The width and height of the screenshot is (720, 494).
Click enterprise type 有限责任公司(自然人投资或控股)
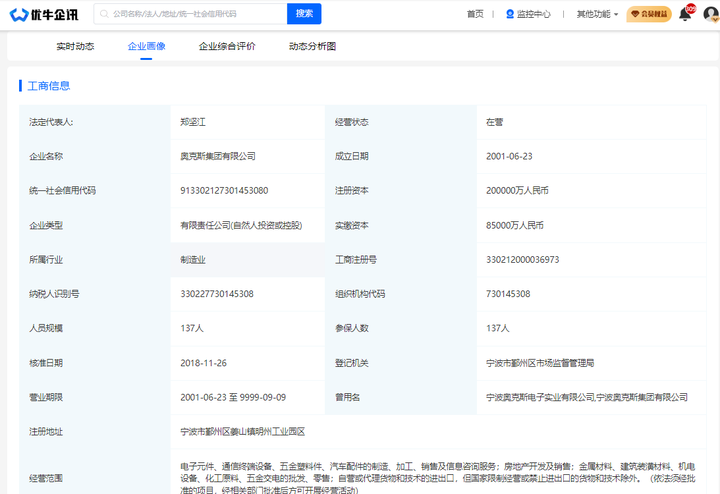point(241,225)
